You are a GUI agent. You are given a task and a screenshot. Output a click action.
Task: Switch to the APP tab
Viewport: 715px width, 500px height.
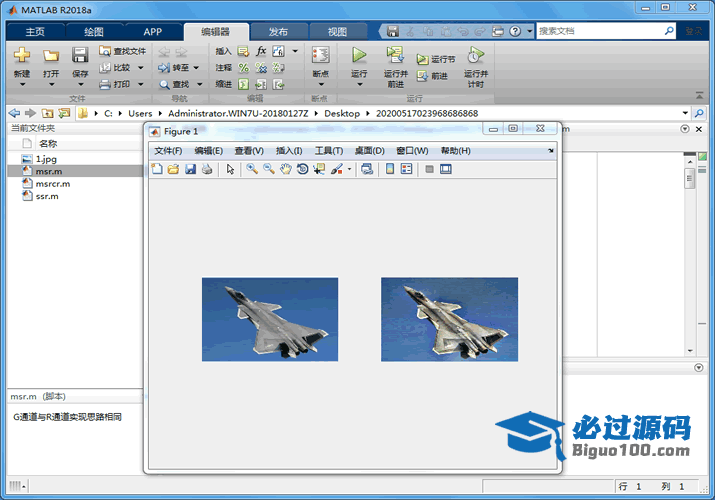pyautogui.click(x=152, y=32)
